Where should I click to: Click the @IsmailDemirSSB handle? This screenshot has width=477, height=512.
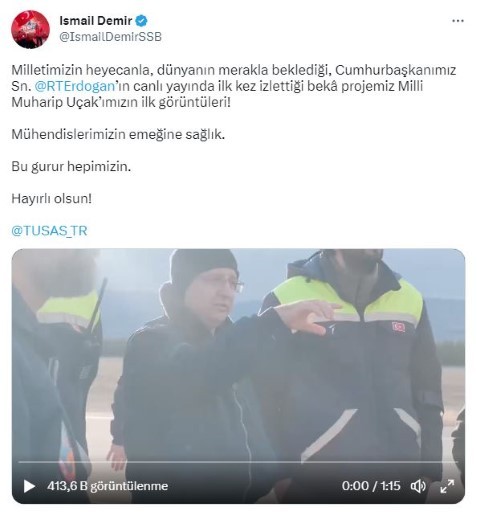click(x=110, y=37)
